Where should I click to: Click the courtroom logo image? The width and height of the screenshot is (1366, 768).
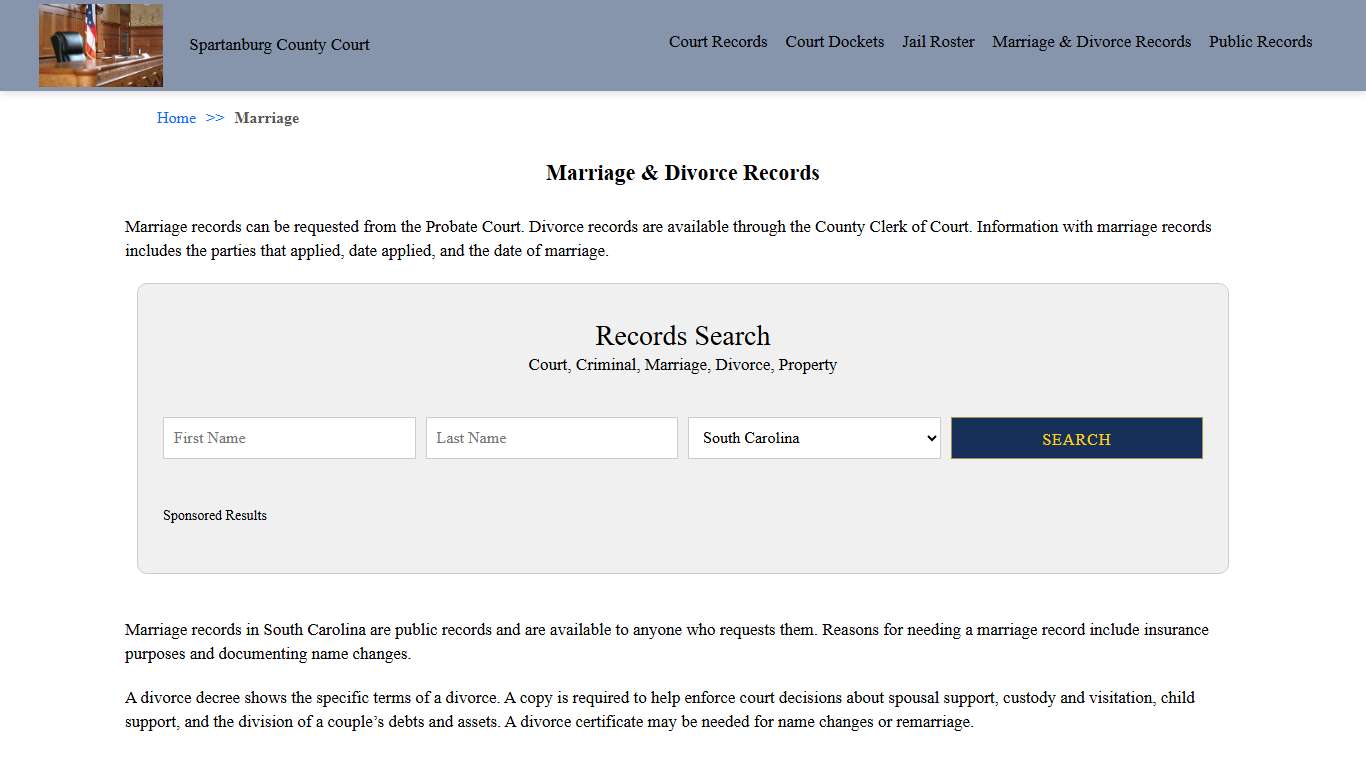pyautogui.click(x=100, y=45)
